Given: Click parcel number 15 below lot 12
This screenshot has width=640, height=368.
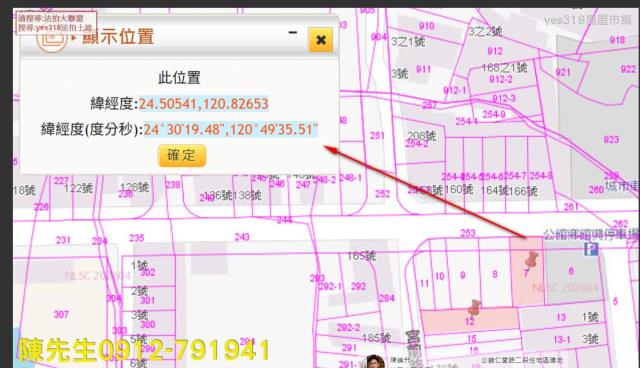Looking at the screenshot, I should (472, 339).
